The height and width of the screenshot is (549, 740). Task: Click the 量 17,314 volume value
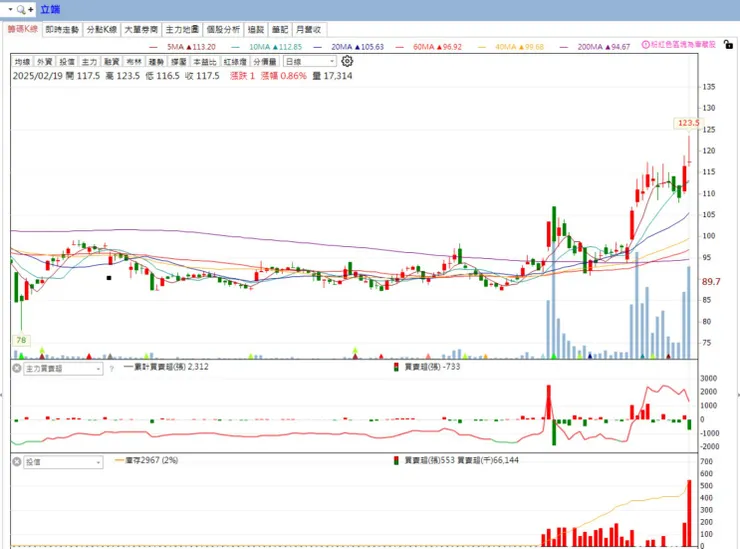[x=332, y=76]
